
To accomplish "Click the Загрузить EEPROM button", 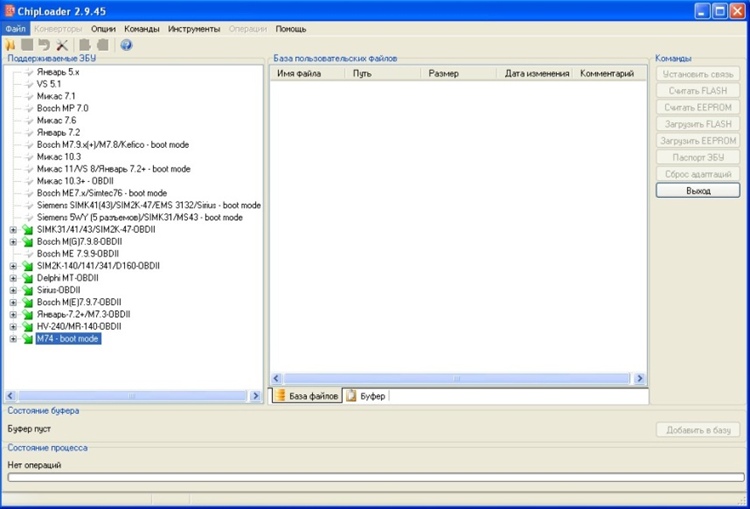I will point(698,141).
